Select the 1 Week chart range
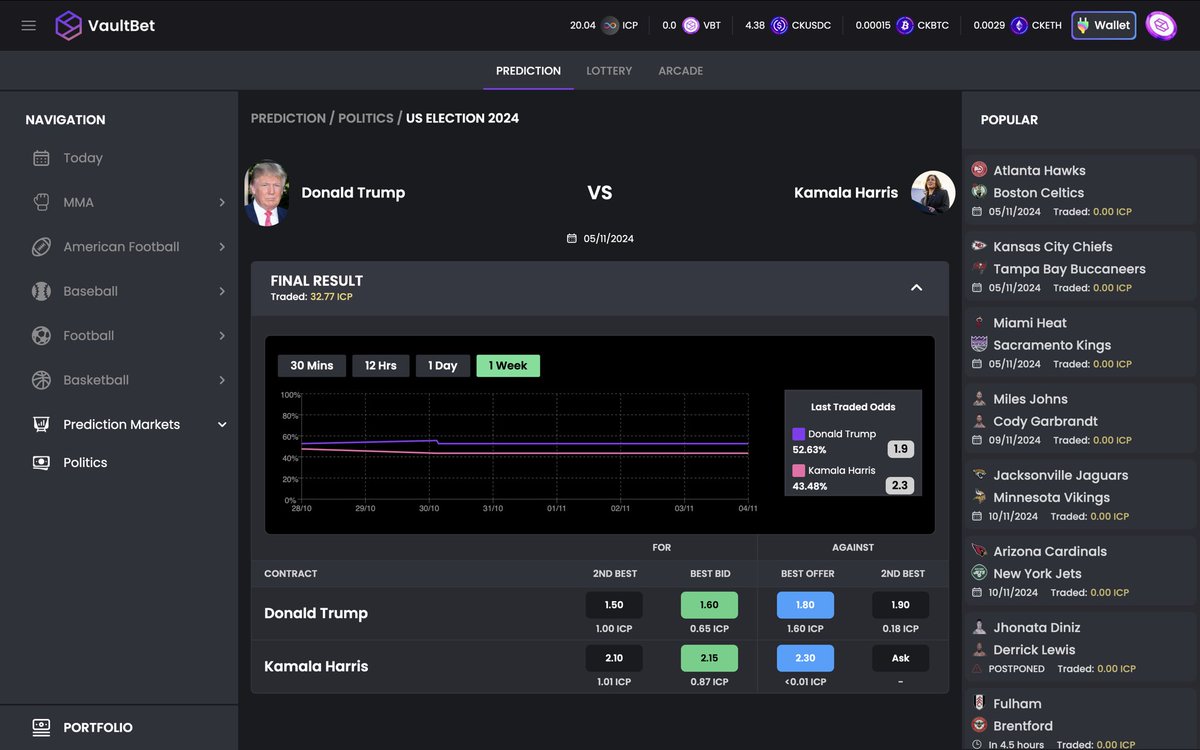Image resolution: width=1200 pixels, height=750 pixels. pos(508,366)
